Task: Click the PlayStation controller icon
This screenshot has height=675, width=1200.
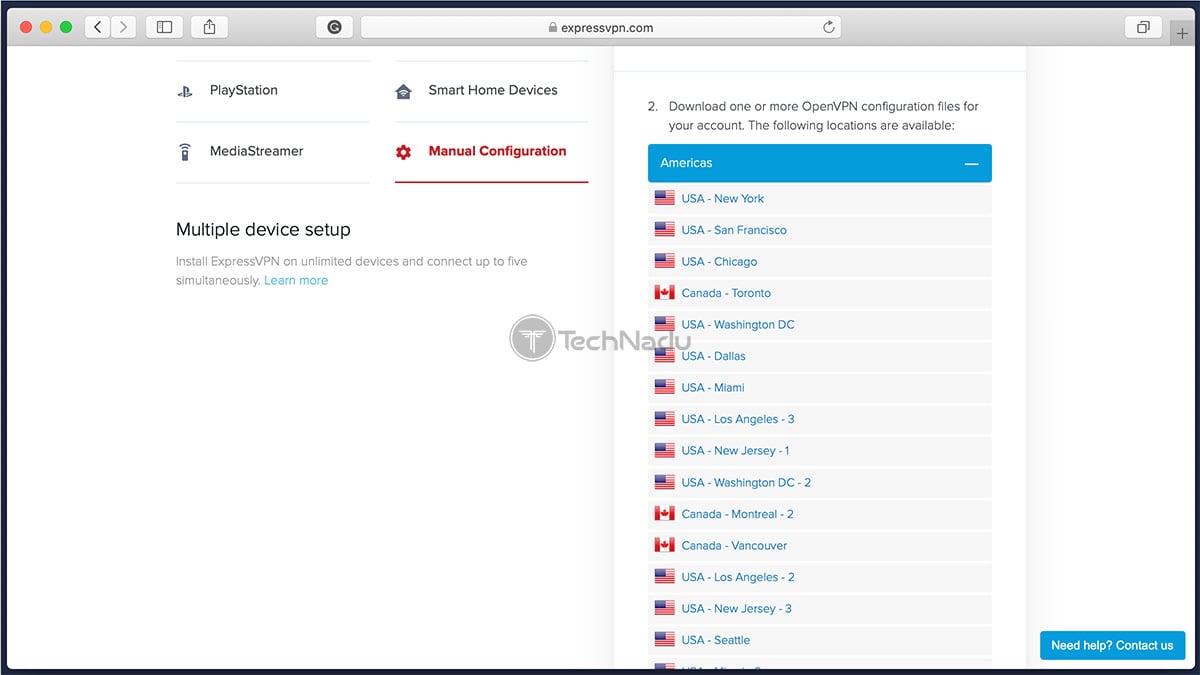Action: 185,91
